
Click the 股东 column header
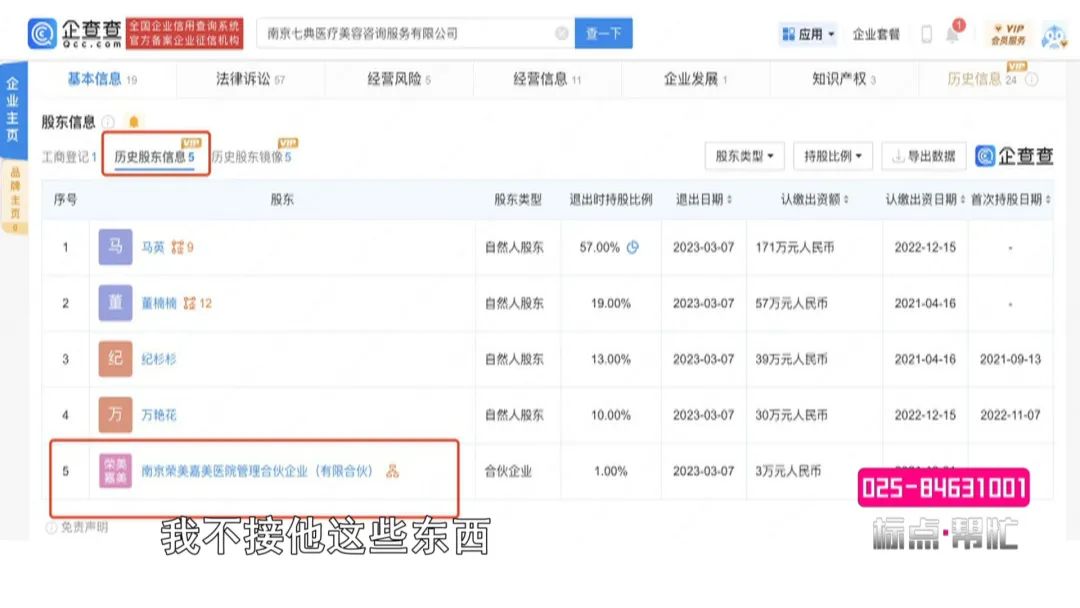pyautogui.click(x=282, y=200)
